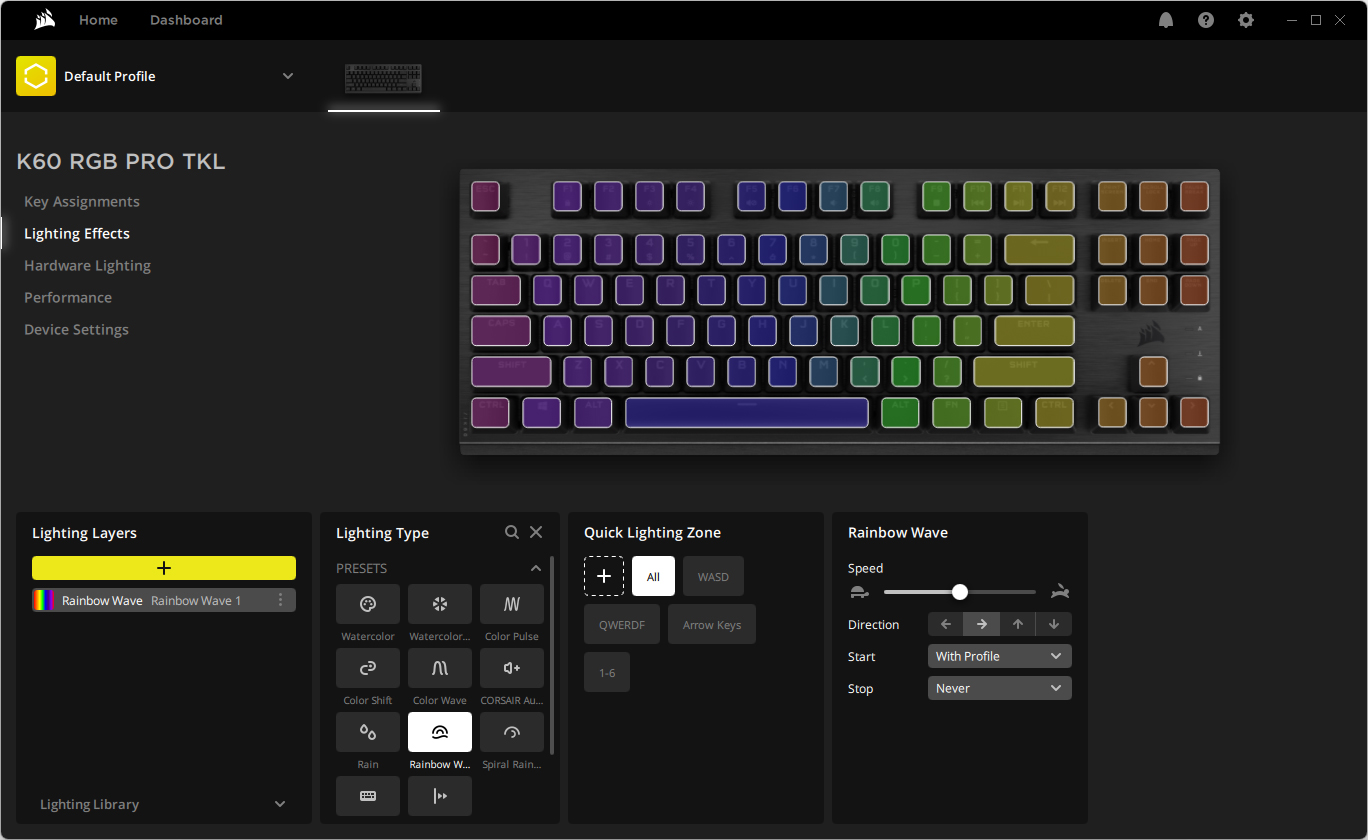Select the TAB key on the keyboard
Image resolution: width=1368 pixels, height=840 pixels.
point(497,290)
